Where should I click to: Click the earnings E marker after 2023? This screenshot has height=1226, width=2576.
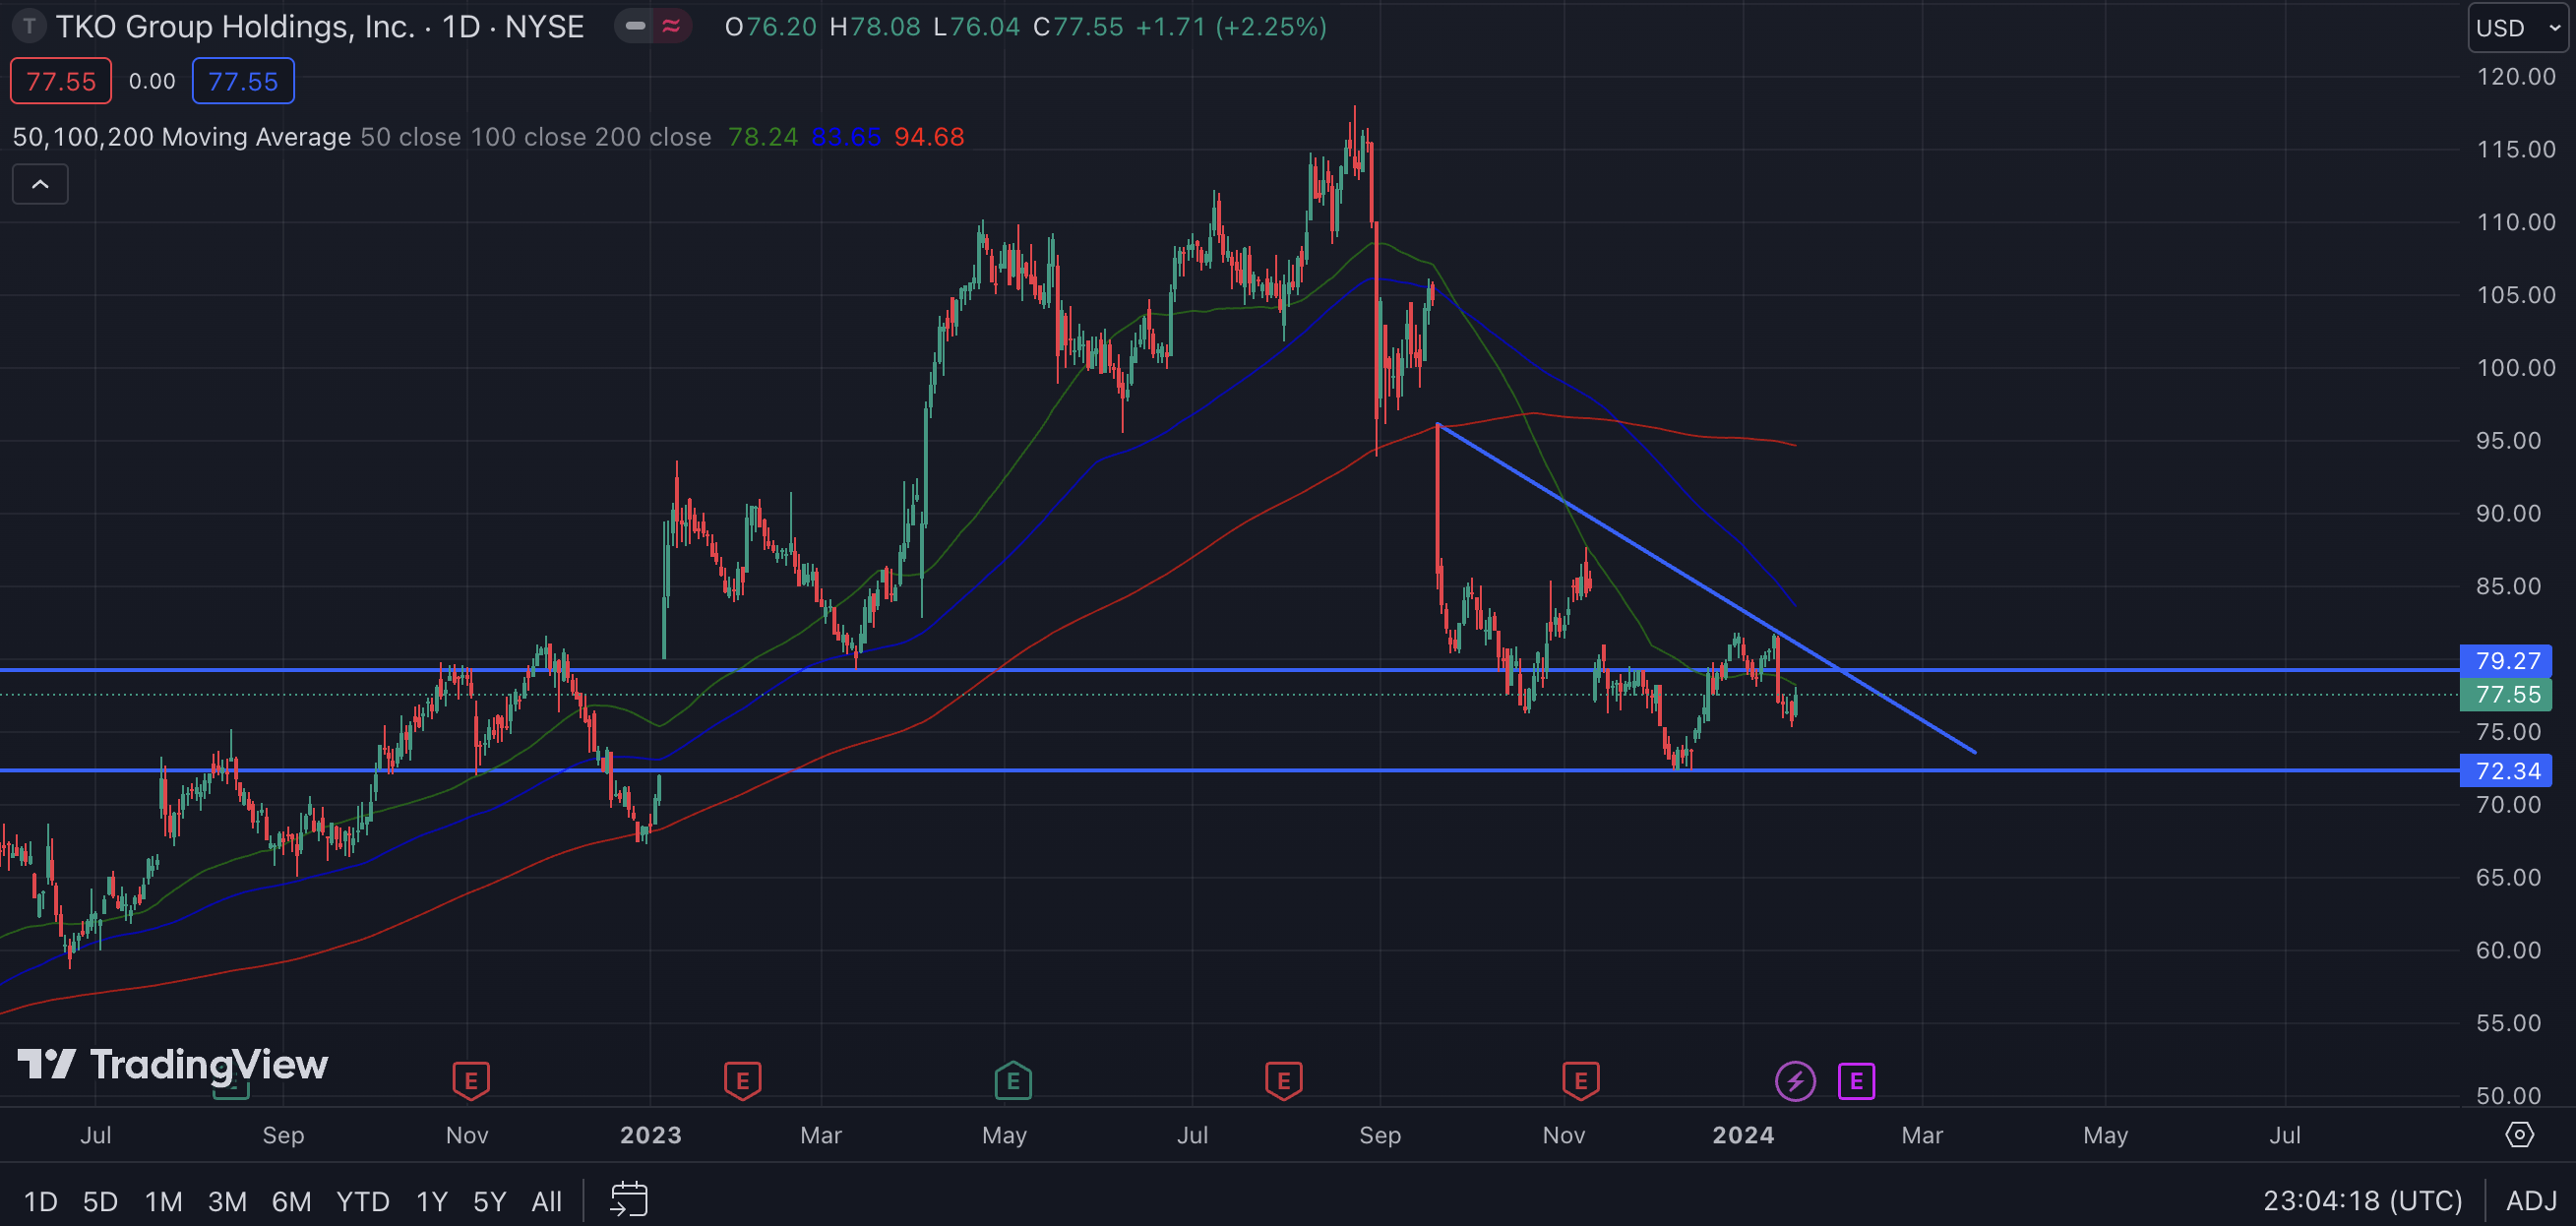tap(742, 1081)
